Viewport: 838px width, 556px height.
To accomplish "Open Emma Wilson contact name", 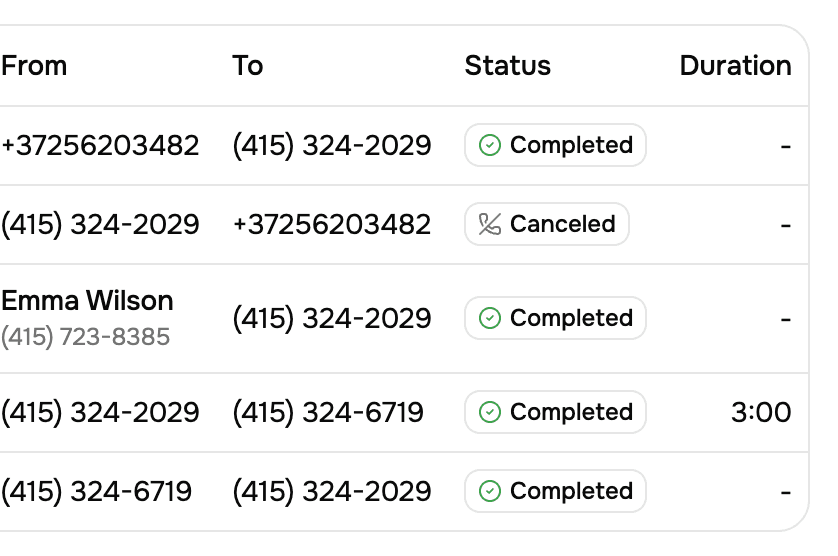I will click(87, 301).
